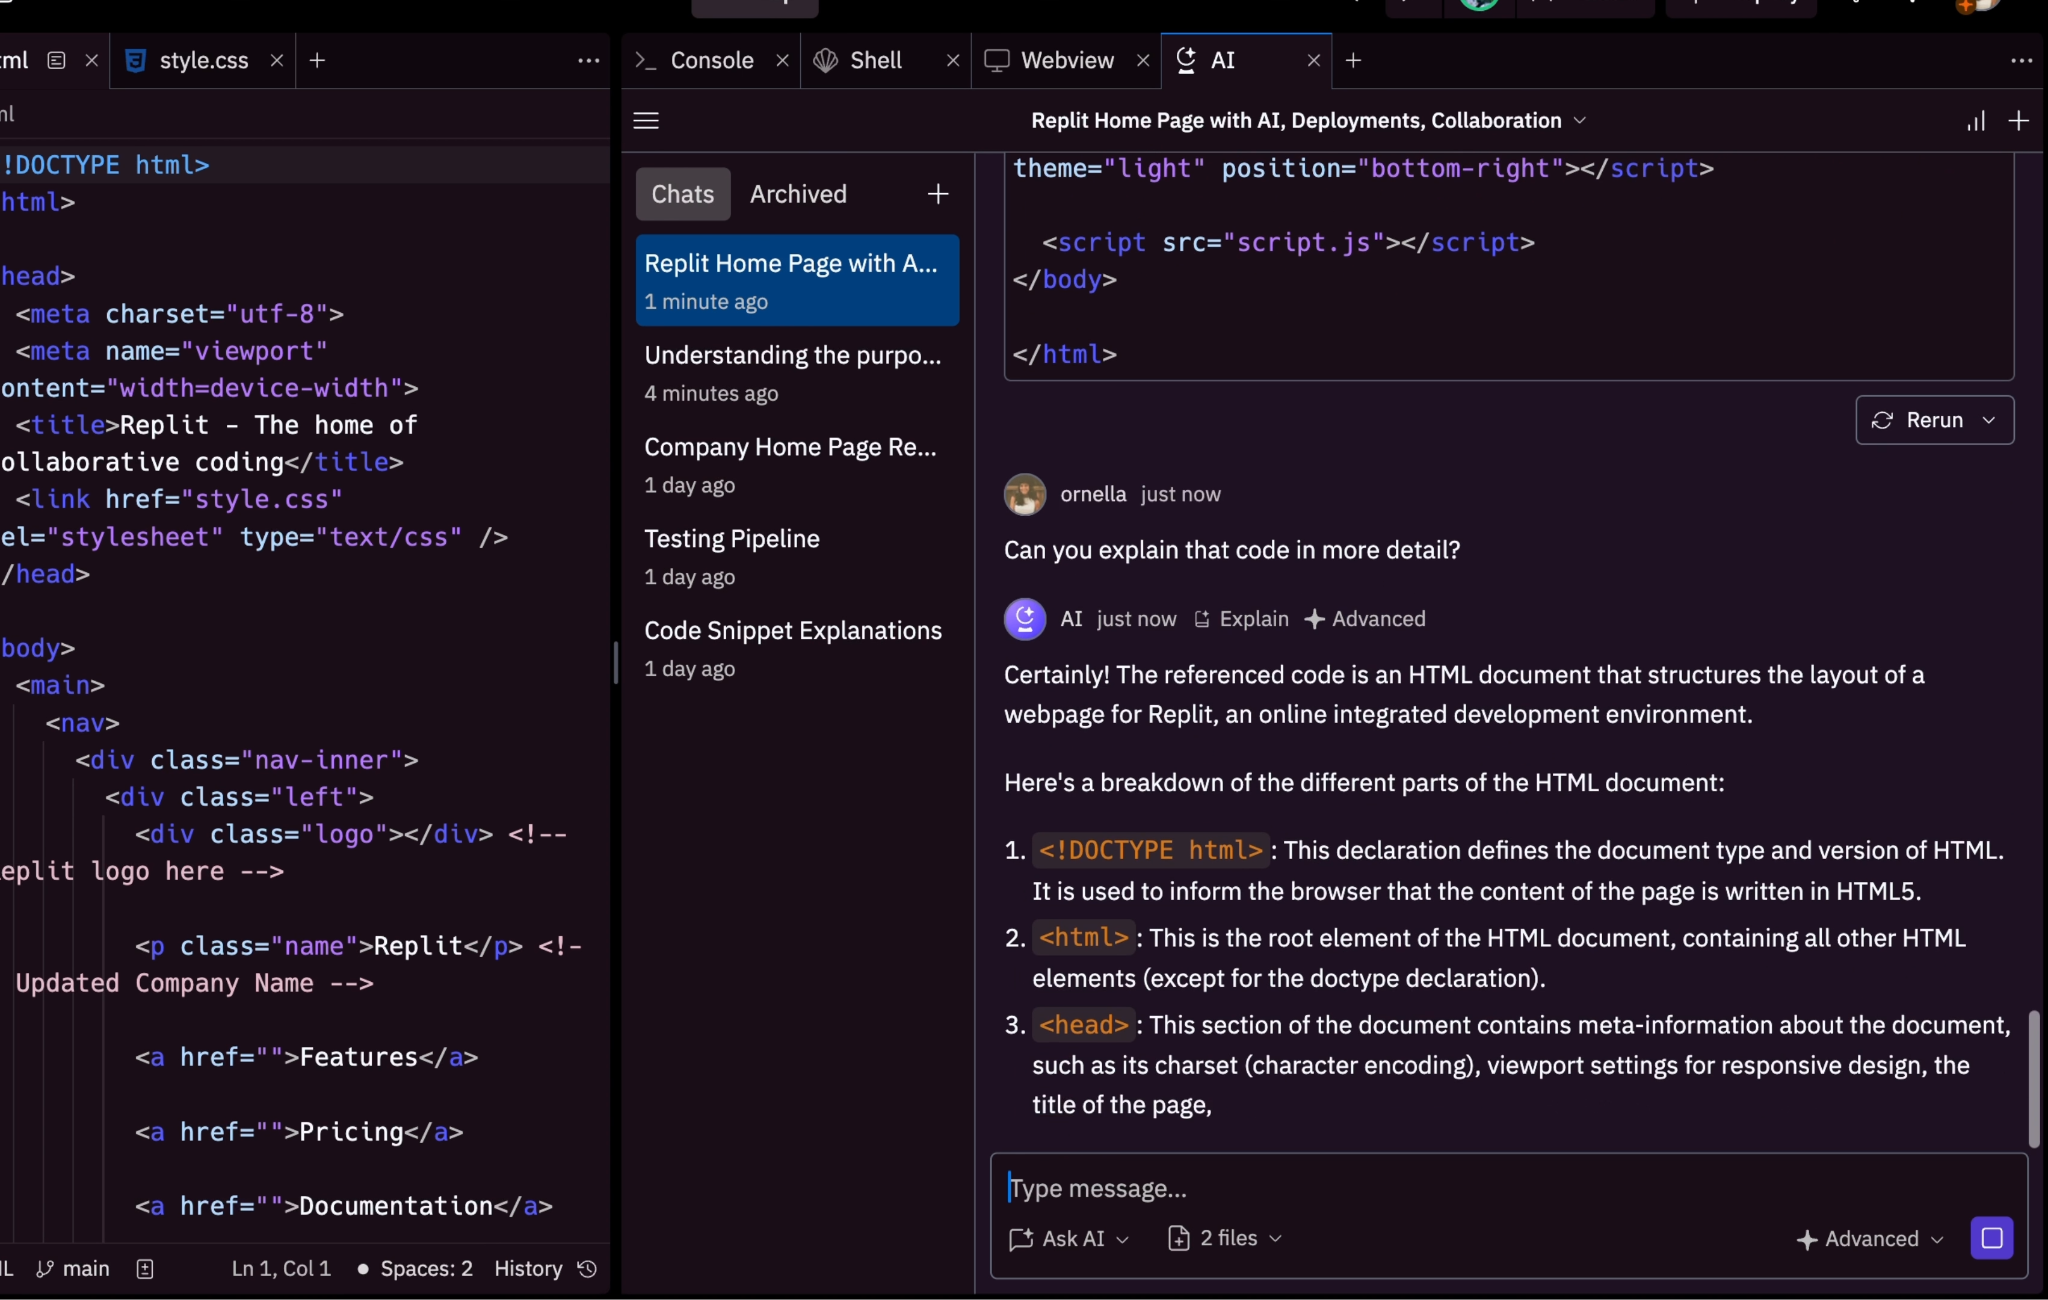
Task: Close the style.css tab
Action: 277,60
